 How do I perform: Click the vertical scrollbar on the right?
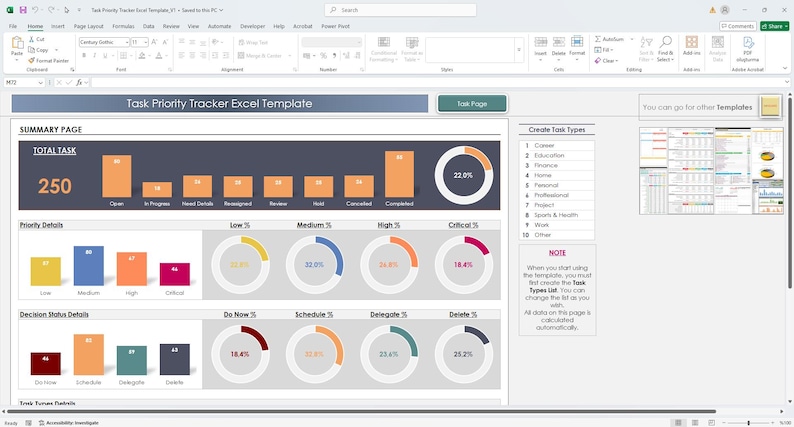(789, 191)
